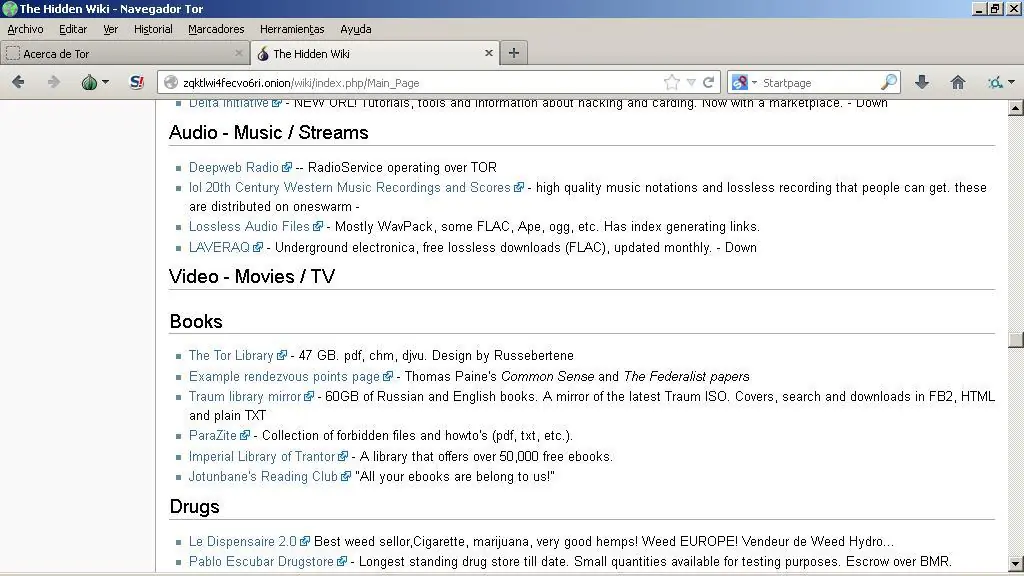1024x576 pixels.
Task: Click external-link icon beside Lossless Audio Files
Action: tap(317, 227)
